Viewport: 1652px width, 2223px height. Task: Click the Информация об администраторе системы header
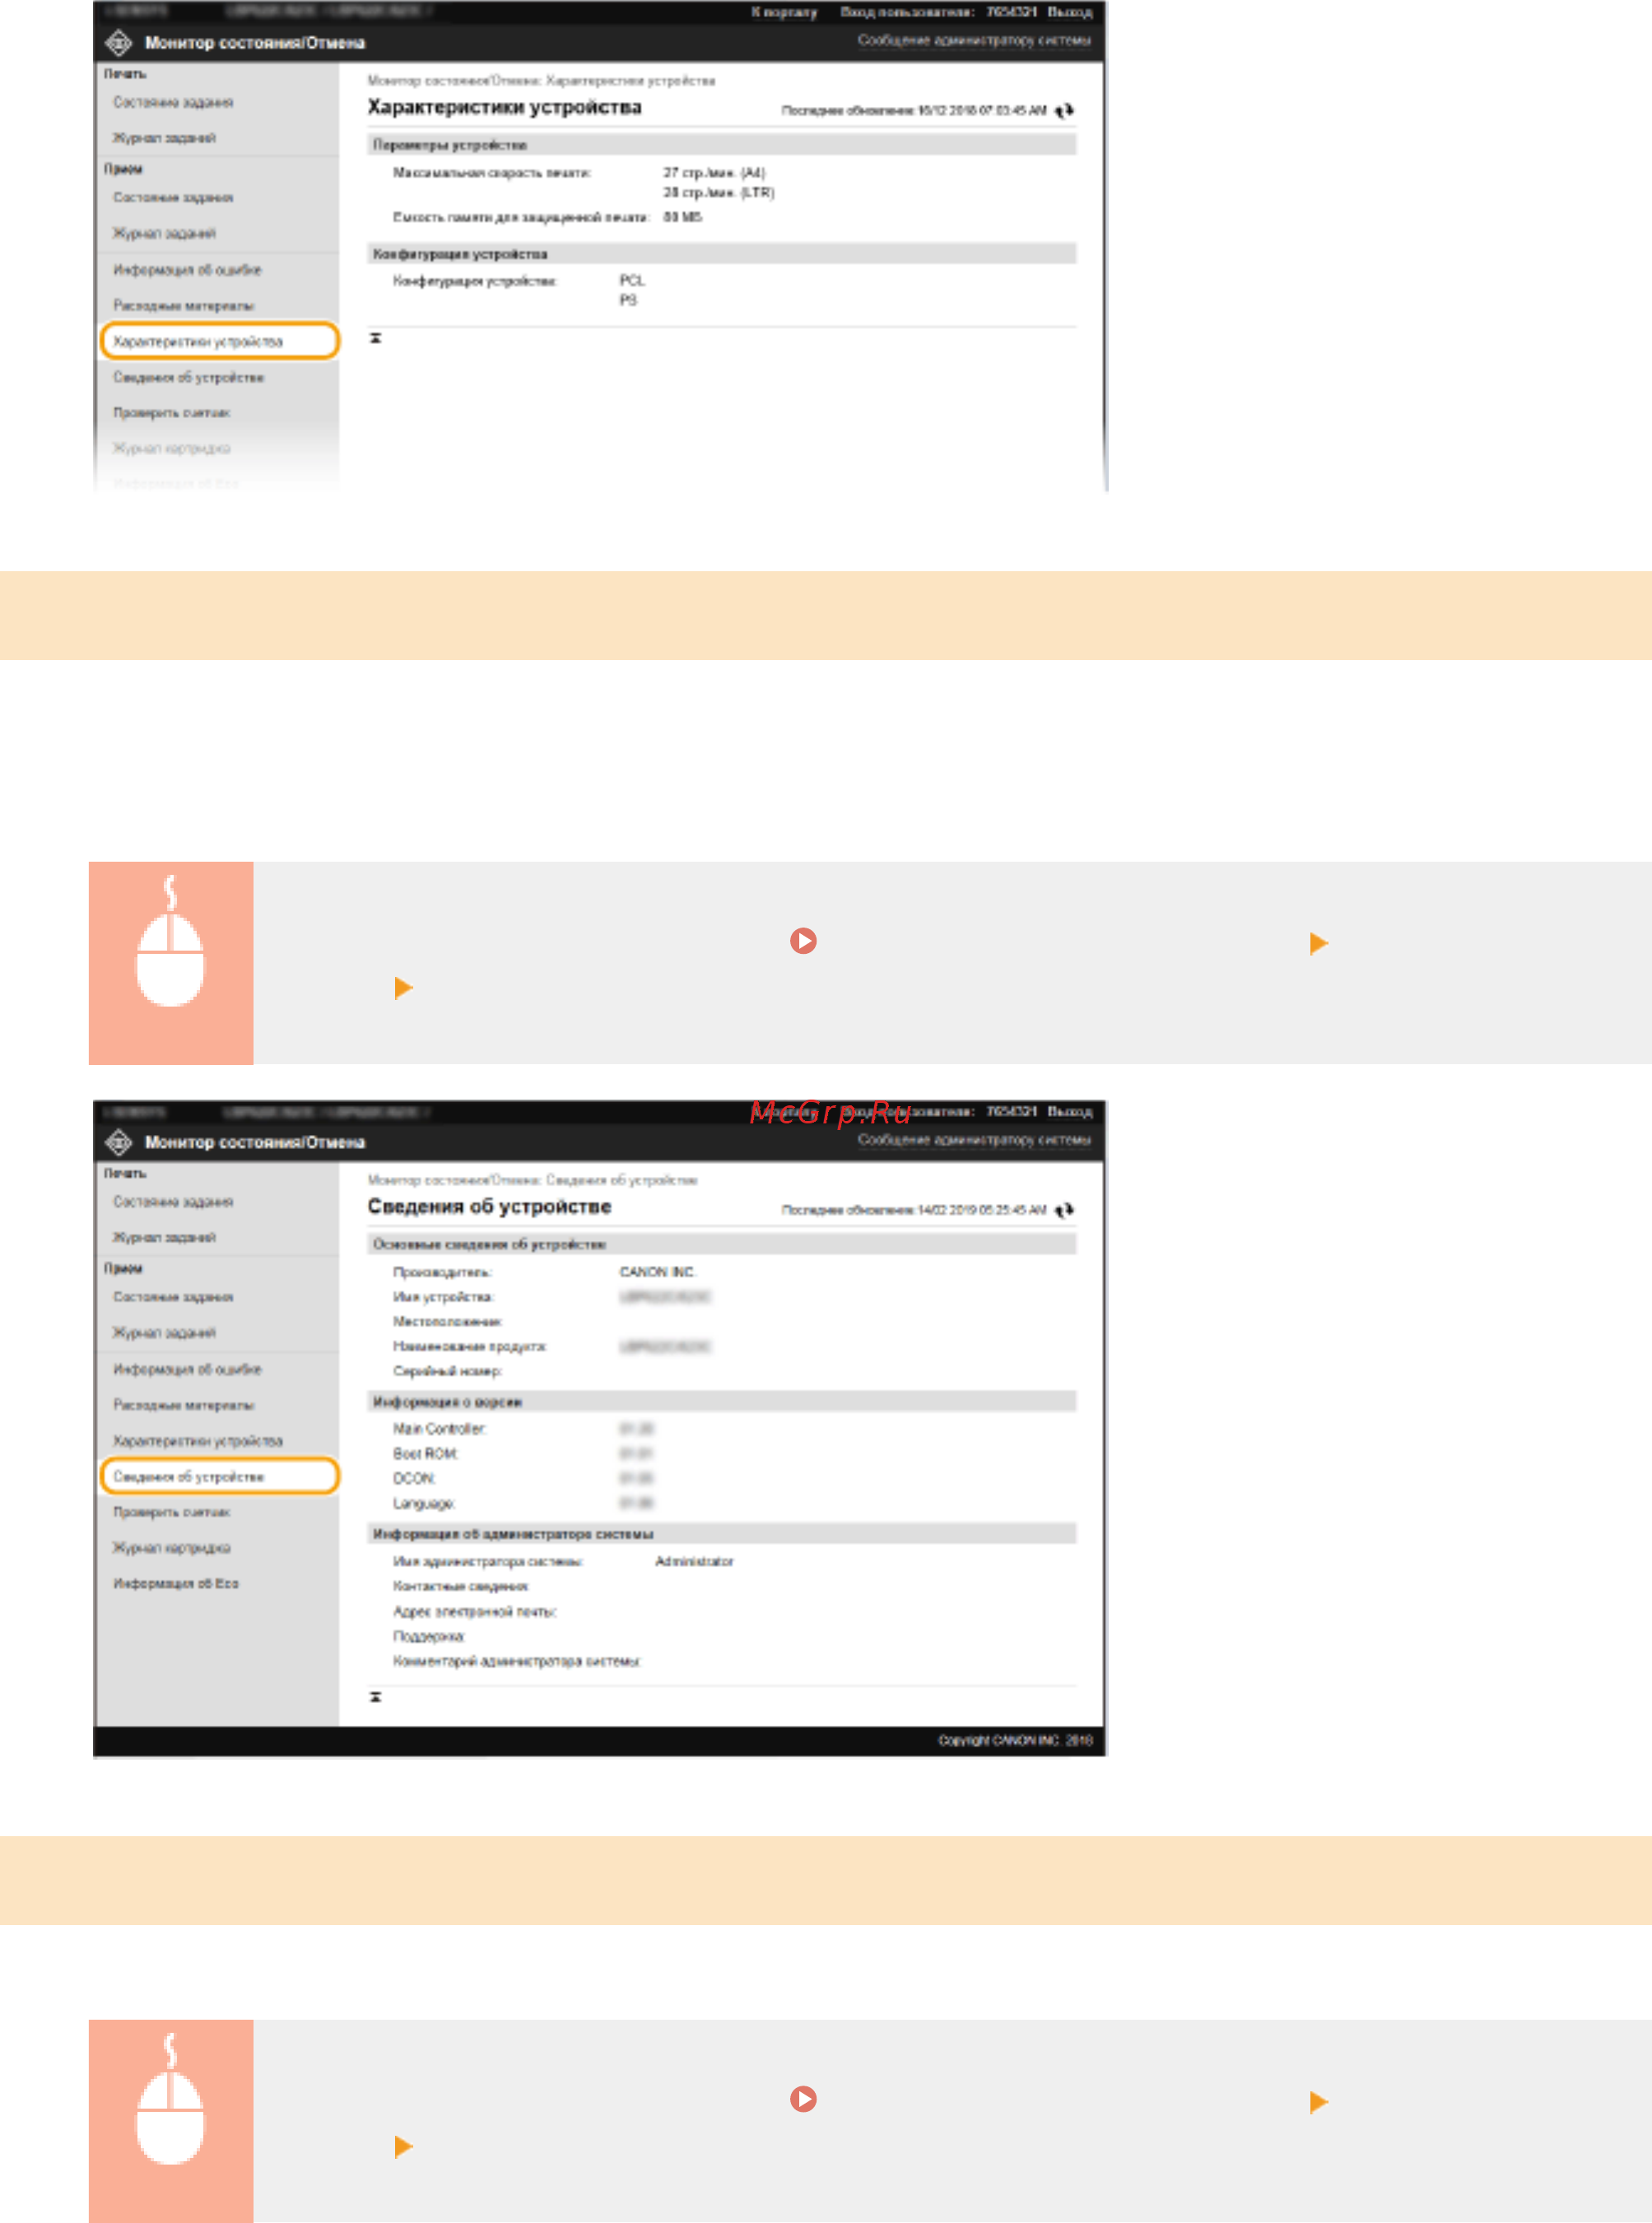pos(721,1534)
